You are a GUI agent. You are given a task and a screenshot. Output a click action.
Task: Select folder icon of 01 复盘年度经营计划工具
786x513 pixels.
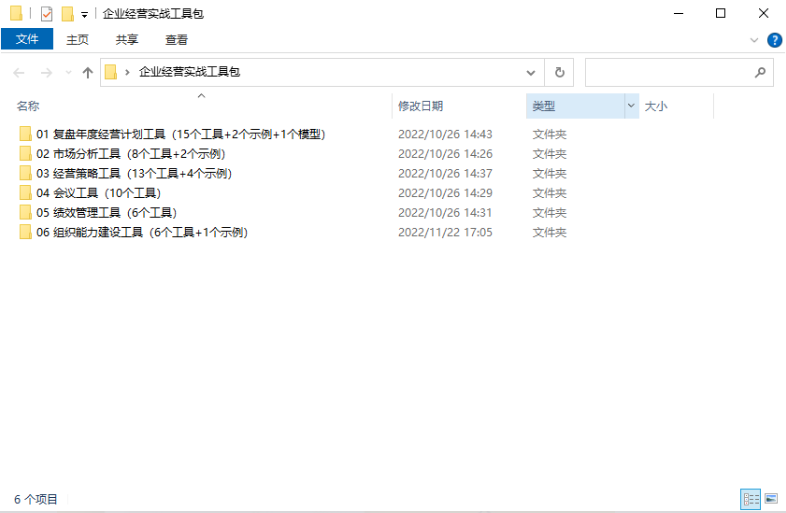click(25, 134)
